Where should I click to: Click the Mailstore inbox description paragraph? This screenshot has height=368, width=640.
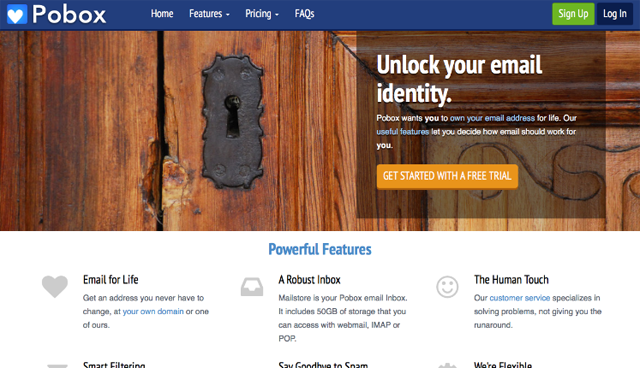click(343, 318)
